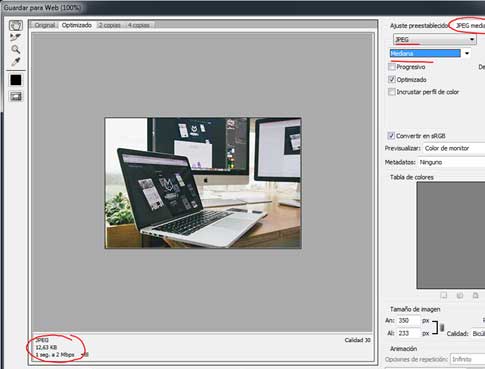This screenshot has width=485, height=369.
Task: Click the '1 seg. a 2 Mbps' text
Action: (55, 355)
